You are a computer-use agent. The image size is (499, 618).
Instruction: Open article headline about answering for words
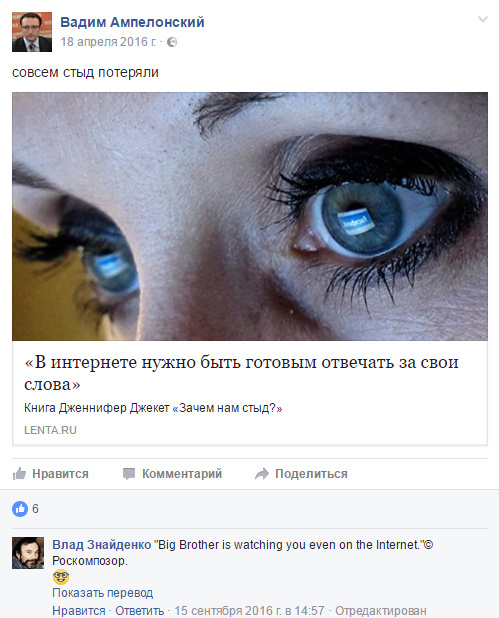241,372
